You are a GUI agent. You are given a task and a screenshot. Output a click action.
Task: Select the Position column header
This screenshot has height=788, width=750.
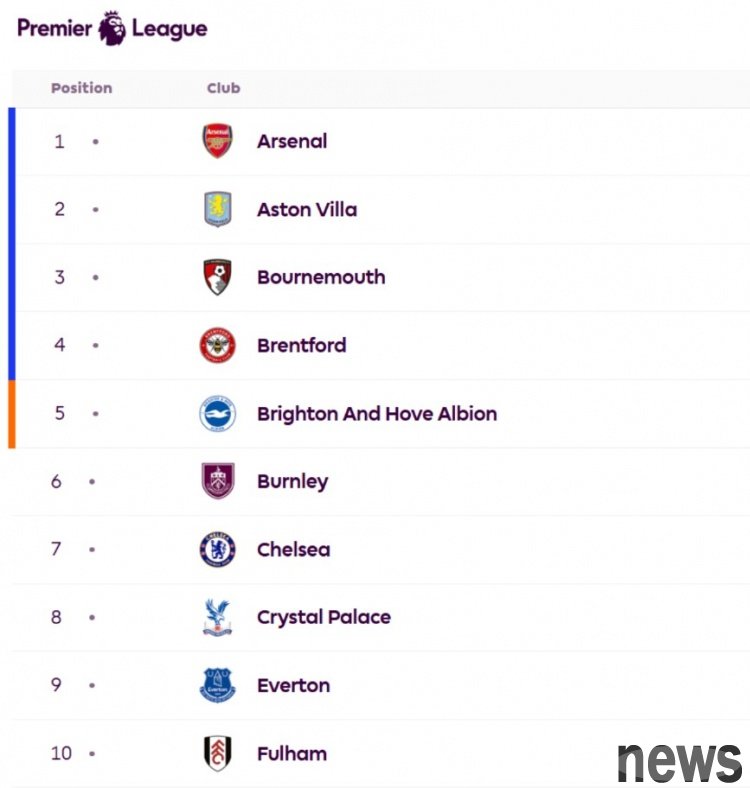81,88
